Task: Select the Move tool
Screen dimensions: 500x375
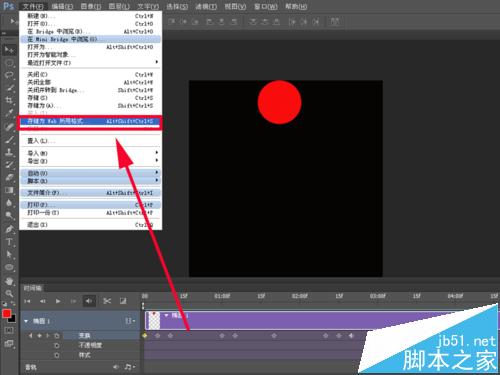Action: pos(9,50)
